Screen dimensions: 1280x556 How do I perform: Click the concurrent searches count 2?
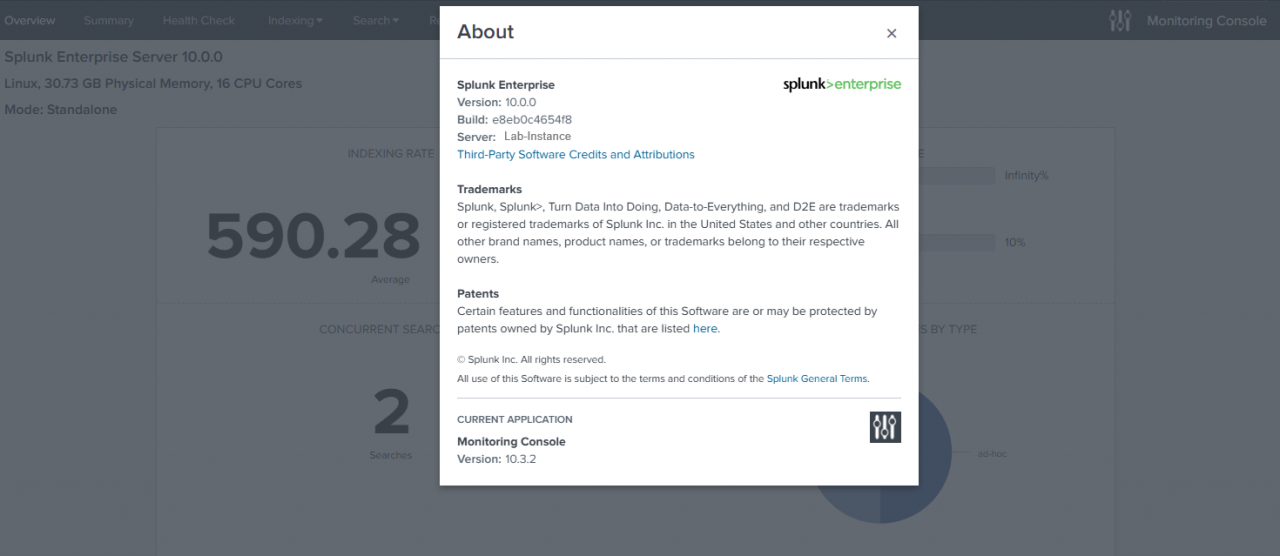point(391,413)
